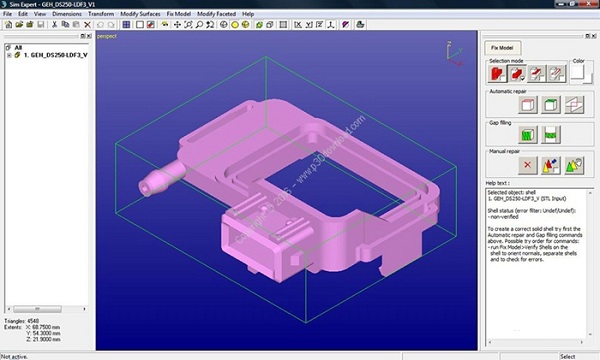This screenshot has height=360, width=600.
Task: Click the scissors cut icon in toolbar
Action: point(54,24)
